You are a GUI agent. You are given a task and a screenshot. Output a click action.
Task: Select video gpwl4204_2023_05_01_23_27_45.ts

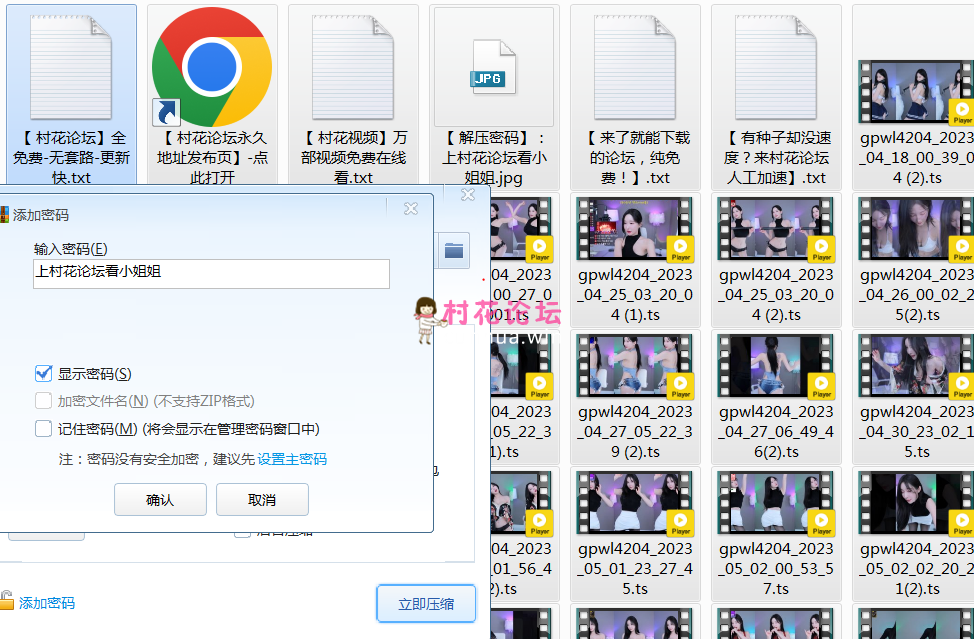(635, 503)
